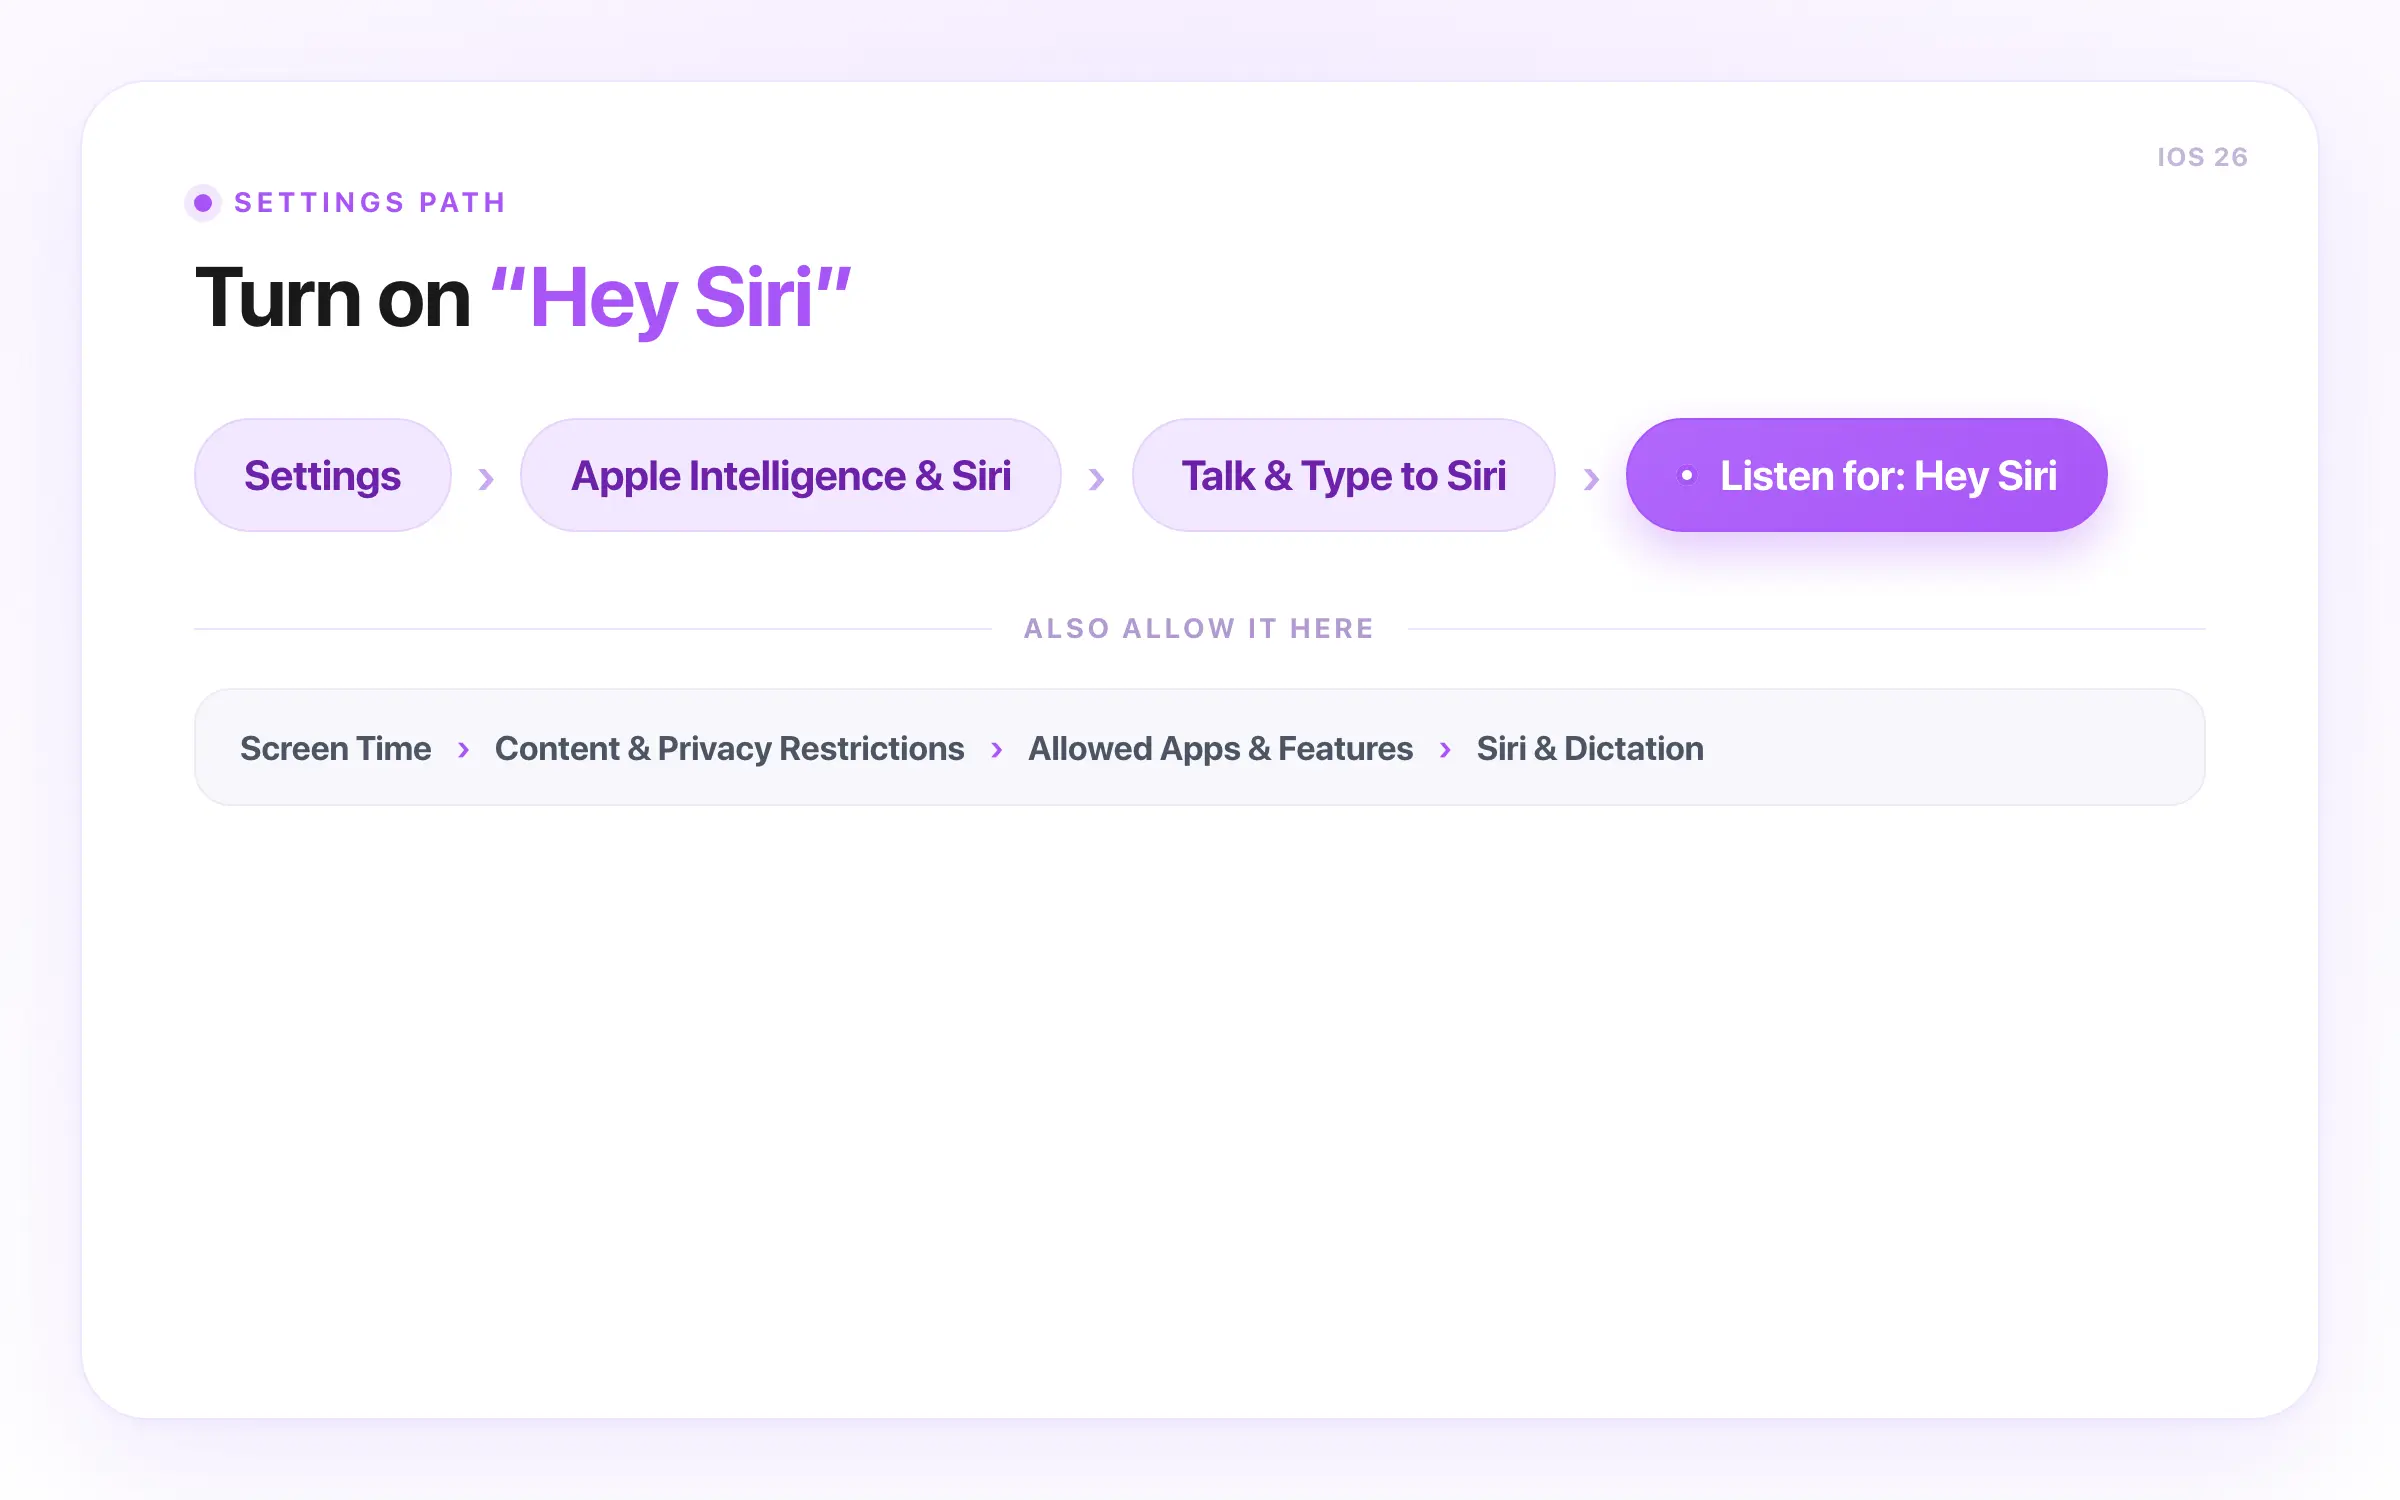Click the chevron after Screen Time
Screen dimensions: 2400x1500
pyautogui.click(x=463, y=750)
